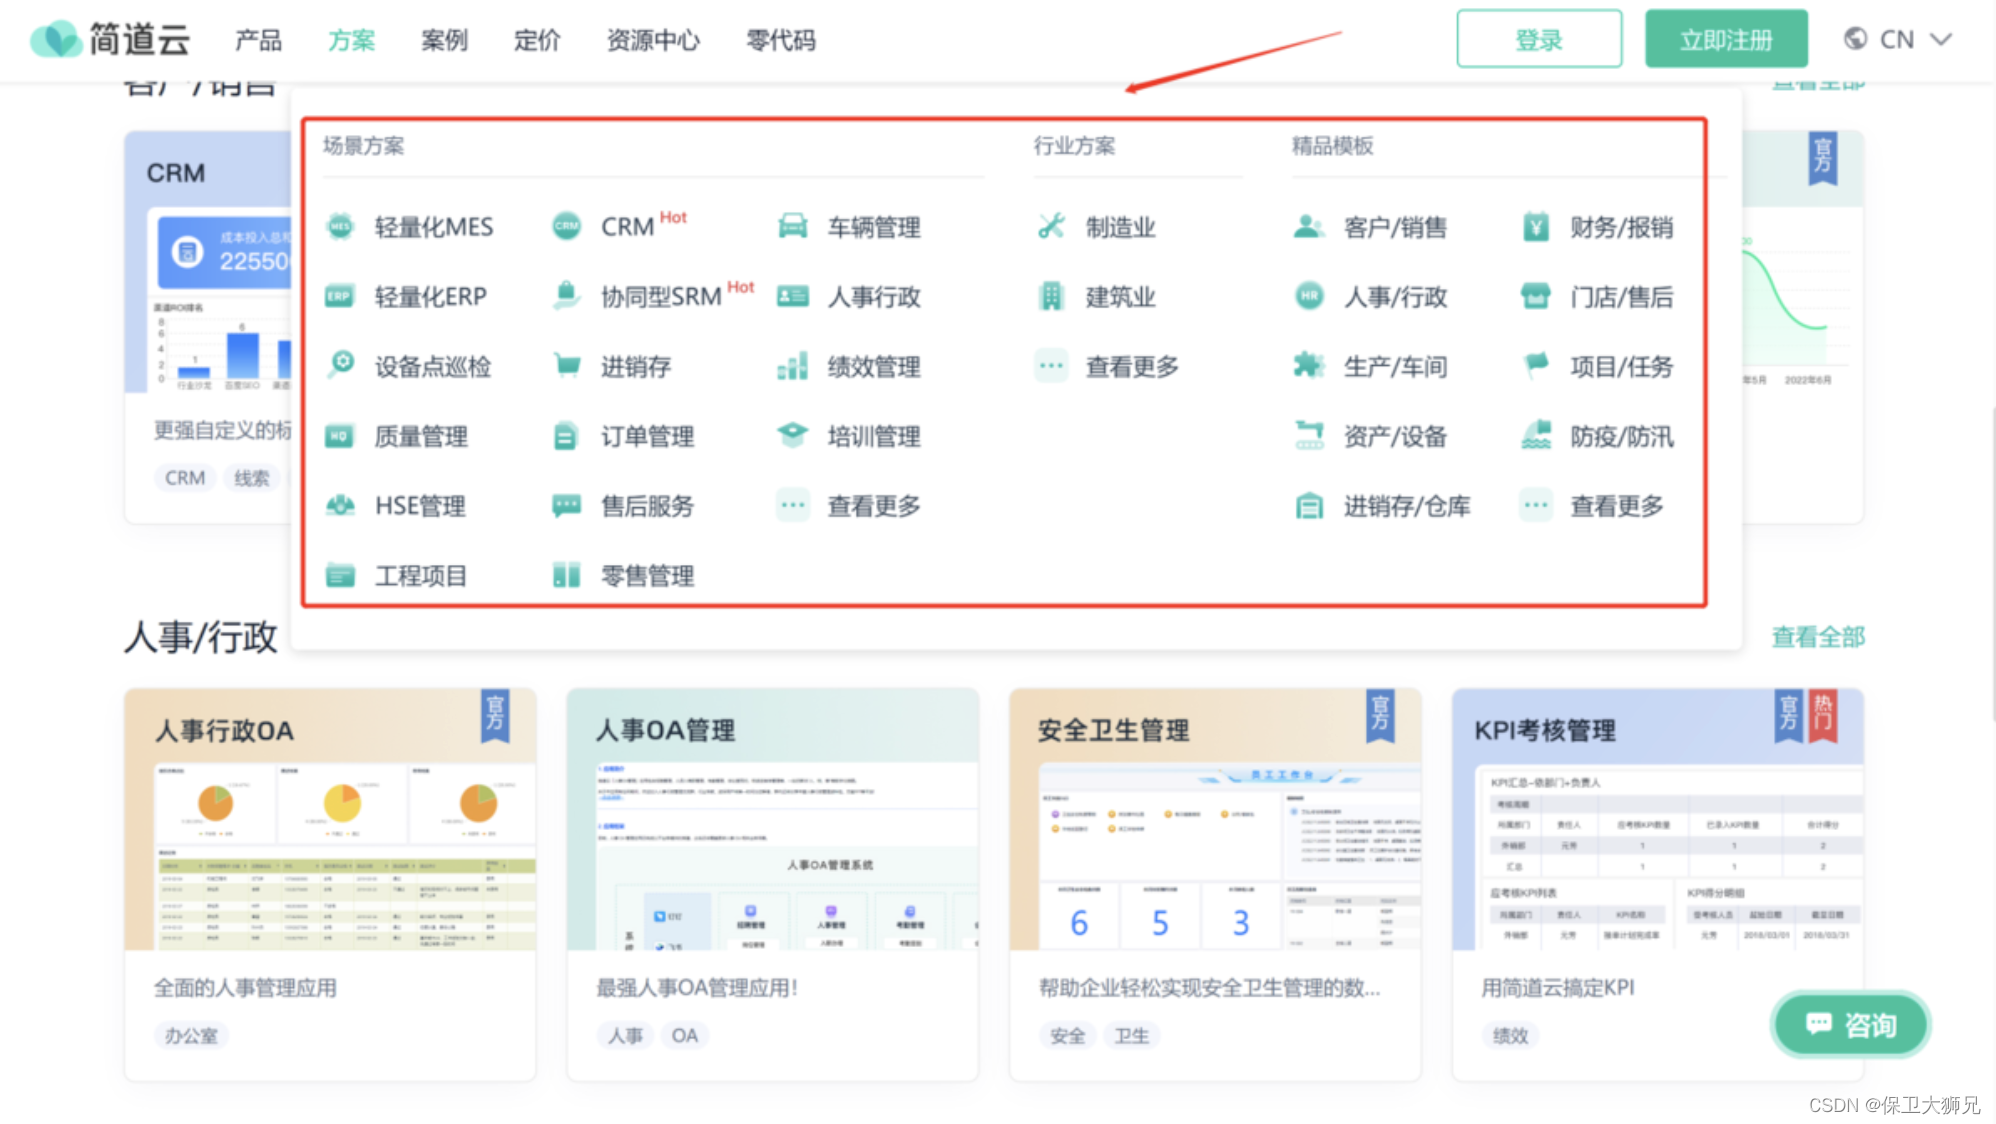Click the 车辆管理 car icon
The width and height of the screenshot is (1996, 1124).
(x=792, y=227)
